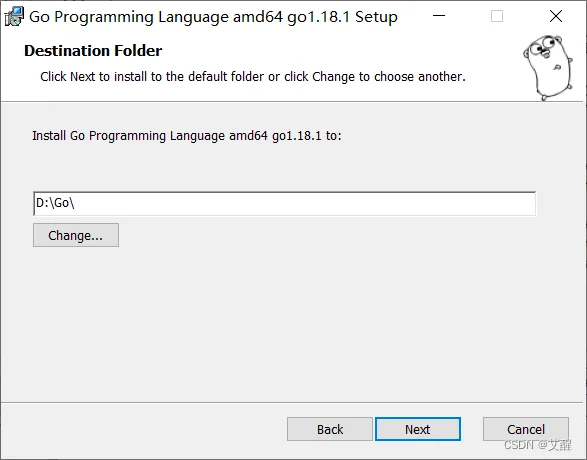
Task: Close the Go Setup installer window
Action: 556,16
